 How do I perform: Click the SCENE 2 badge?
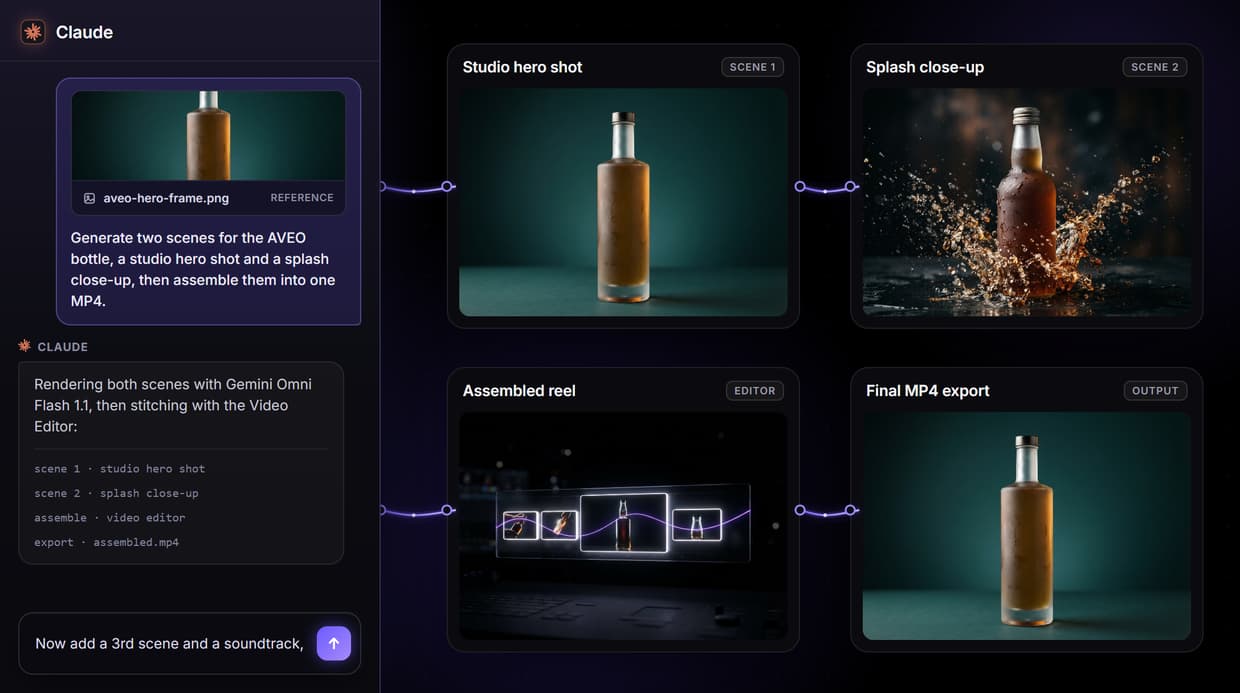pos(1155,67)
